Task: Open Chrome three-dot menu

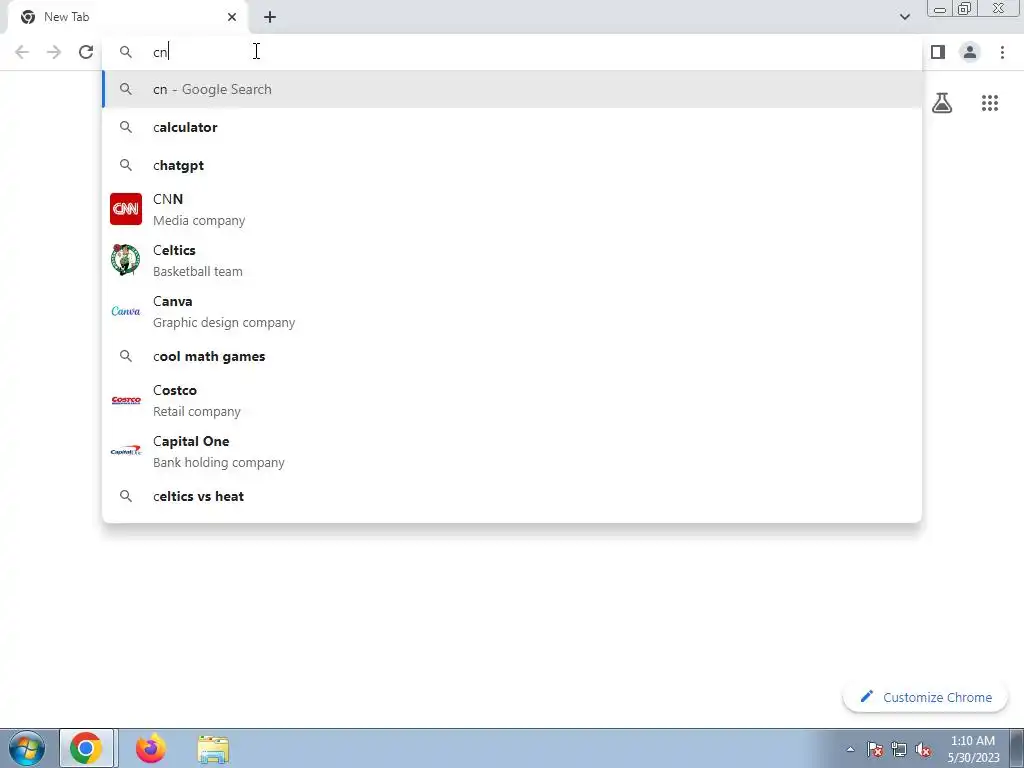Action: [1002, 52]
